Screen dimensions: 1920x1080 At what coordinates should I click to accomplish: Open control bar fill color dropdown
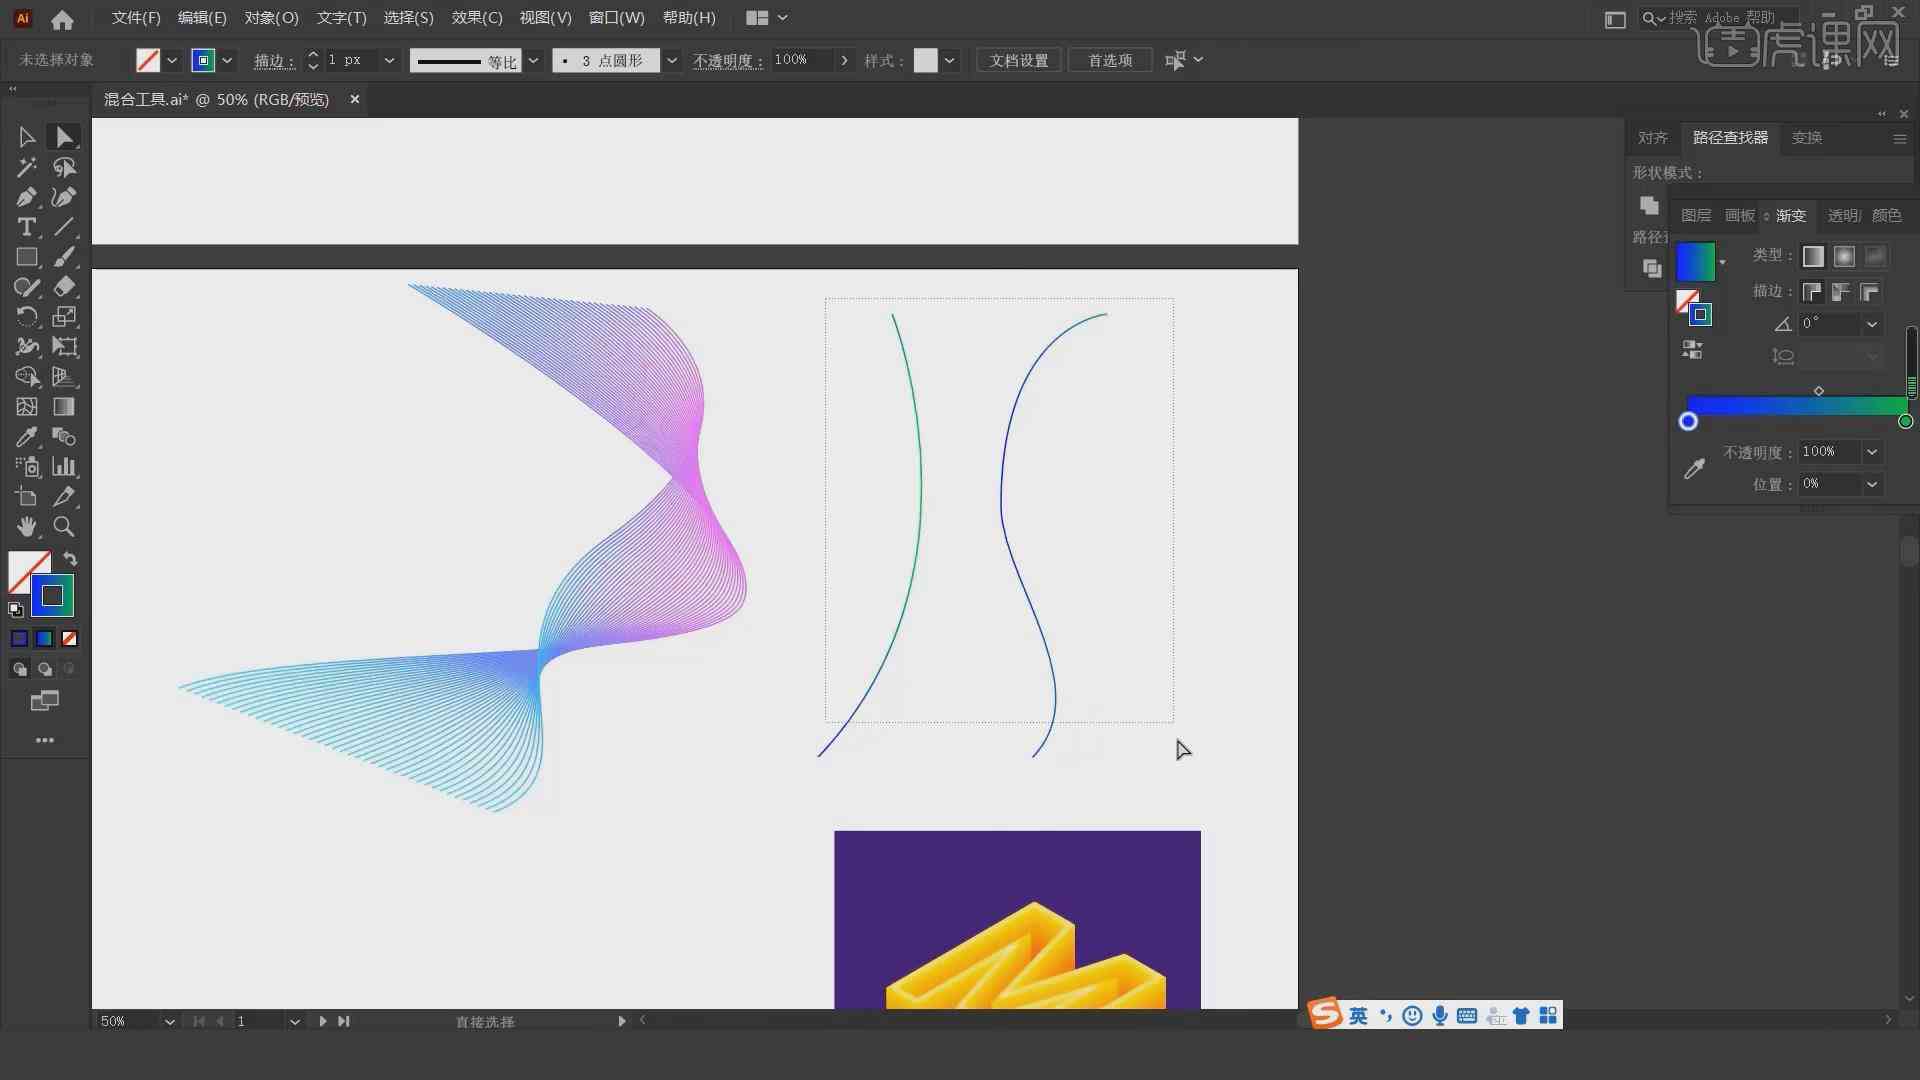tap(172, 61)
